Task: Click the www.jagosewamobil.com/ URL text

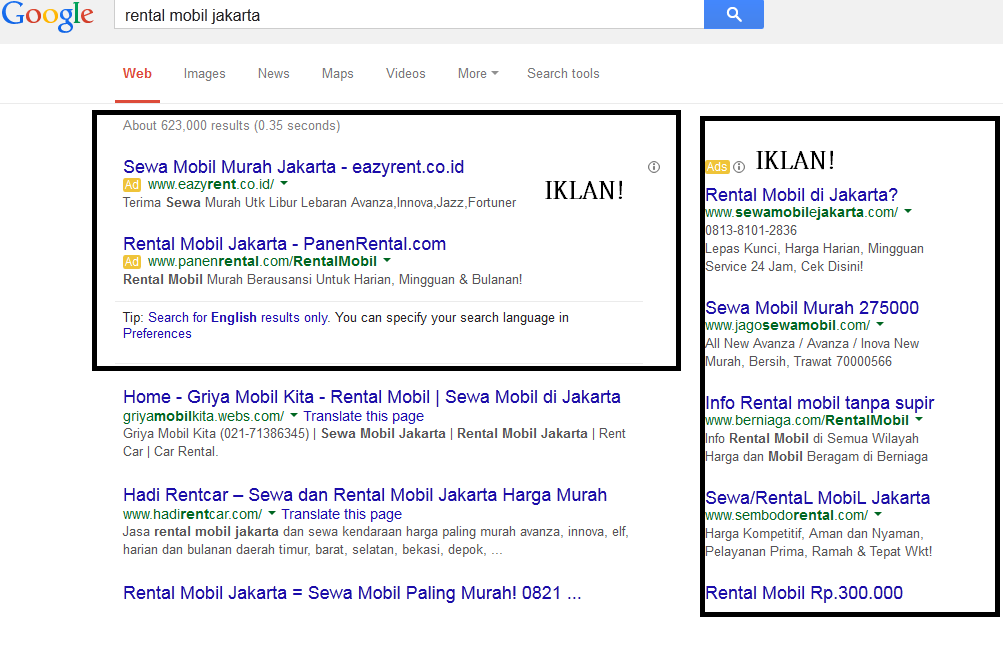Action: click(787, 325)
